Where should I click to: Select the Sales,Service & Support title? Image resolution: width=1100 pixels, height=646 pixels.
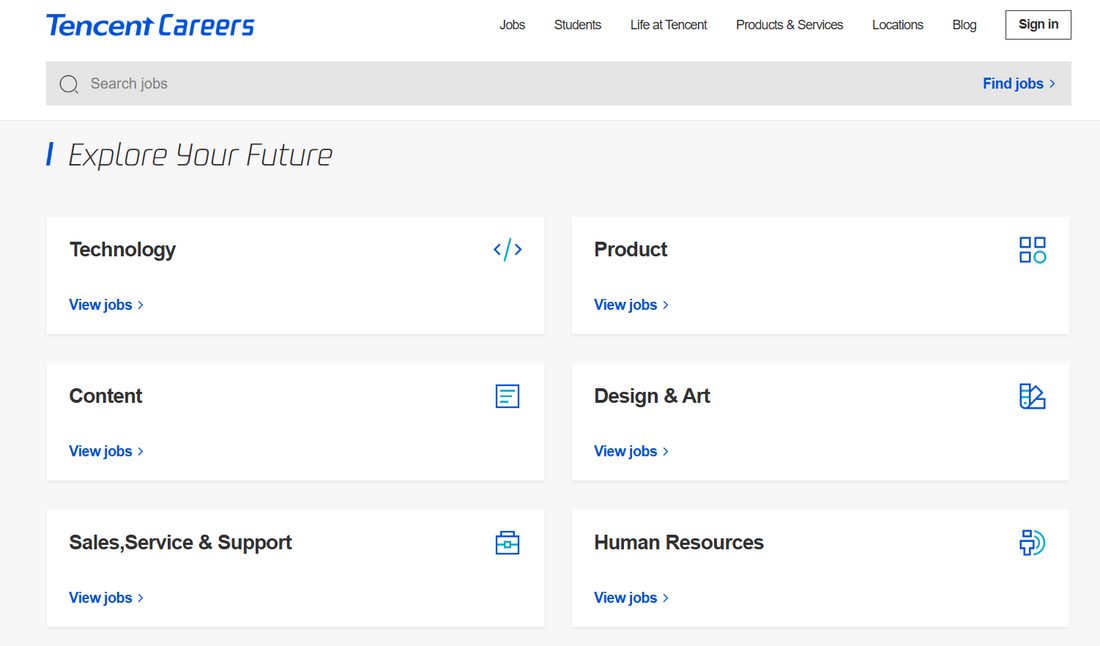pos(180,543)
